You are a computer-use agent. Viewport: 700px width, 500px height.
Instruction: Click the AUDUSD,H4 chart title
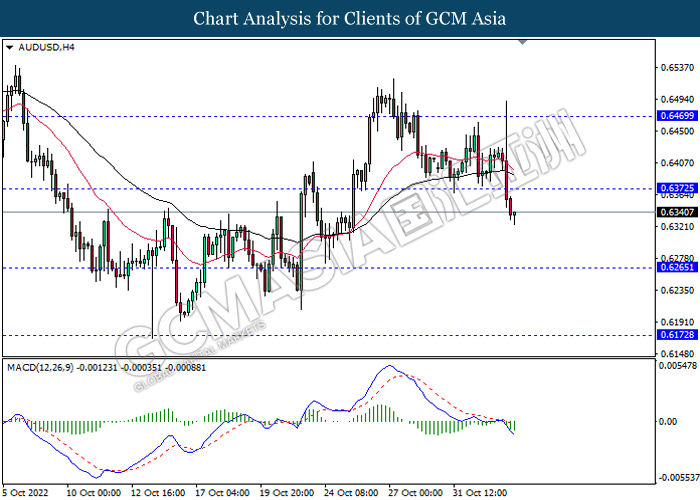click(x=46, y=47)
